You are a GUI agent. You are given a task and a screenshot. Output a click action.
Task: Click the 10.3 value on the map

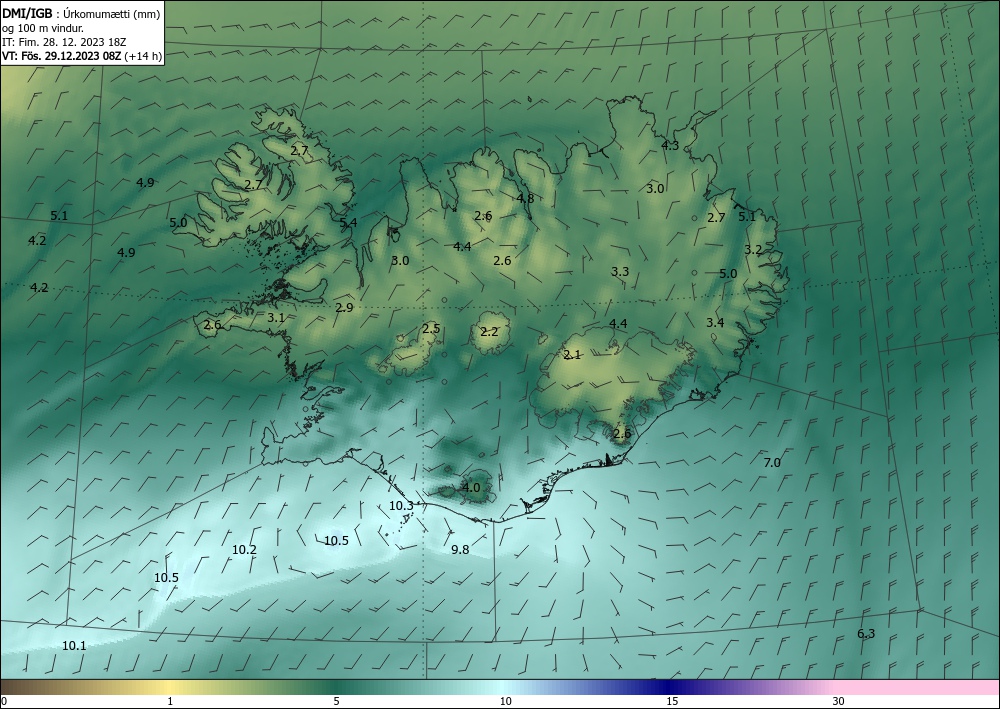[x=401, y=506]
